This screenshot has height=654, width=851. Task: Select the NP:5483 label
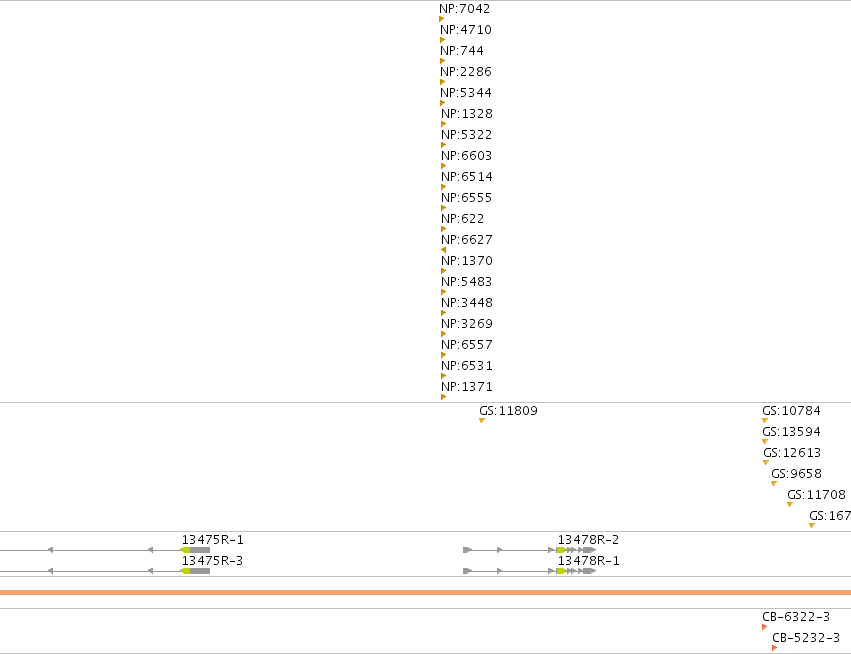(467, 282)
